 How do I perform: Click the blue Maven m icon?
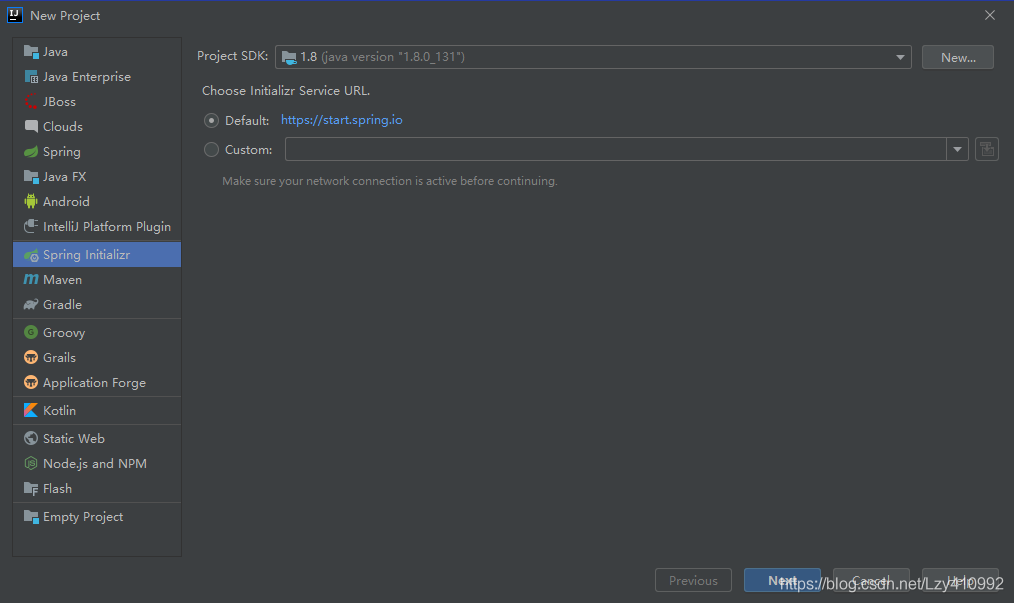point(30,280)
